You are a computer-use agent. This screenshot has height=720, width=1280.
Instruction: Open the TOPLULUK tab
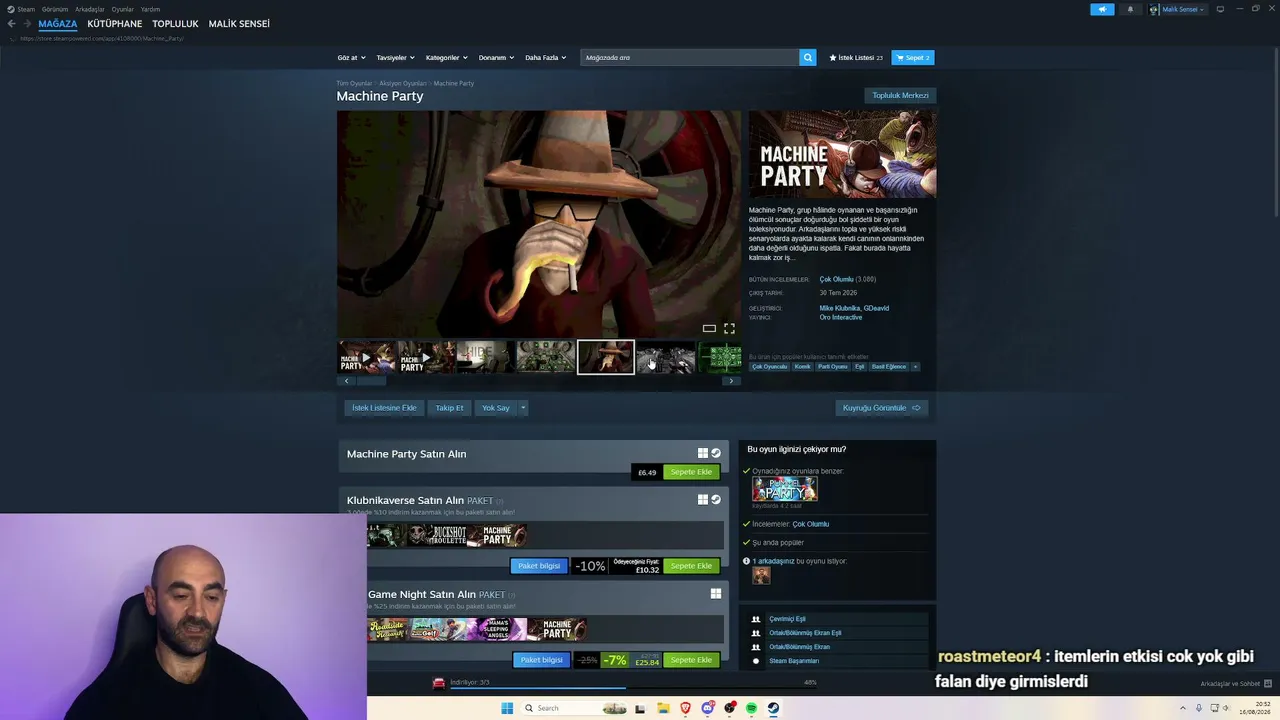[x=175, y=23]
